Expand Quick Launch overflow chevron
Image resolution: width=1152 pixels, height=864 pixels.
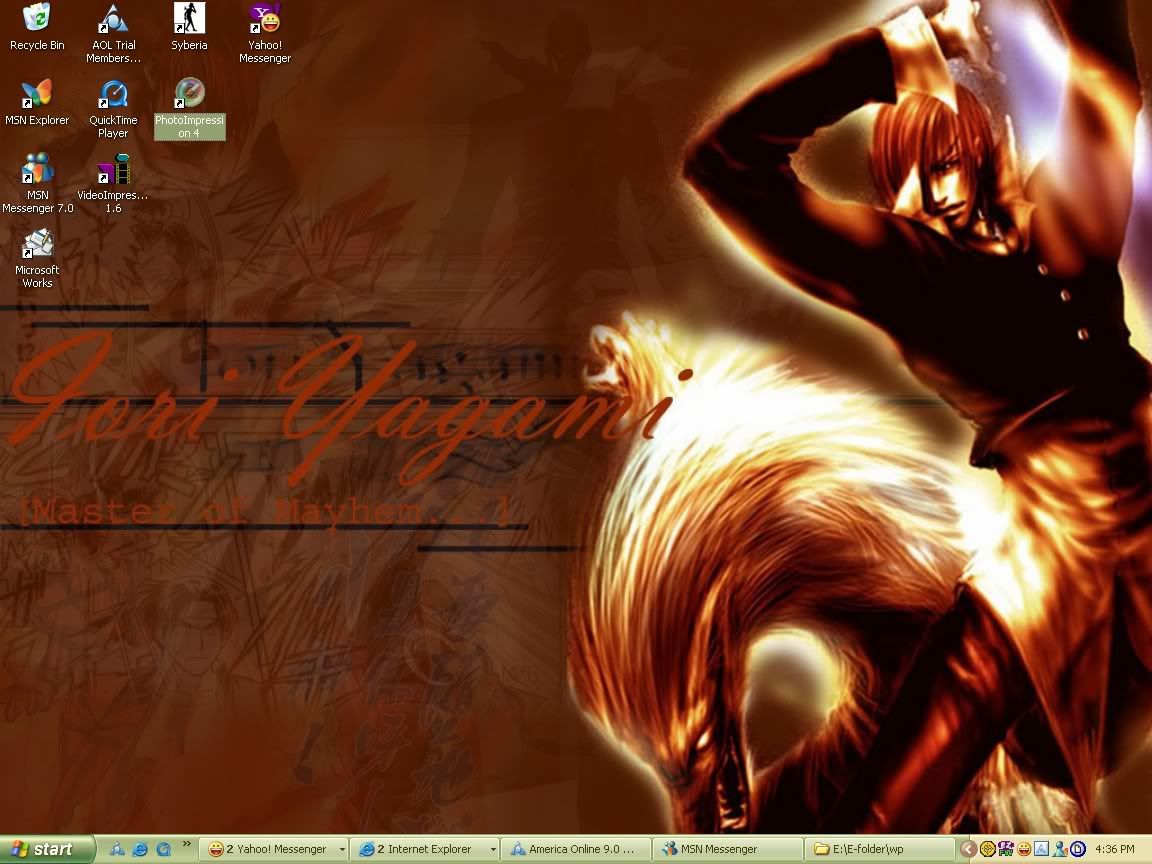point(187,843)
